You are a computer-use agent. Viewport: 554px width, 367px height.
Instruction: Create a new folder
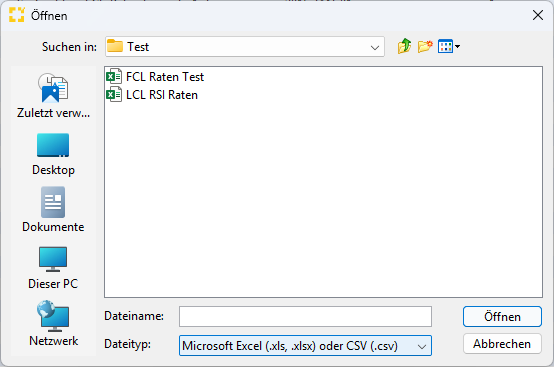pyautogui.click(x=425, y=46)
